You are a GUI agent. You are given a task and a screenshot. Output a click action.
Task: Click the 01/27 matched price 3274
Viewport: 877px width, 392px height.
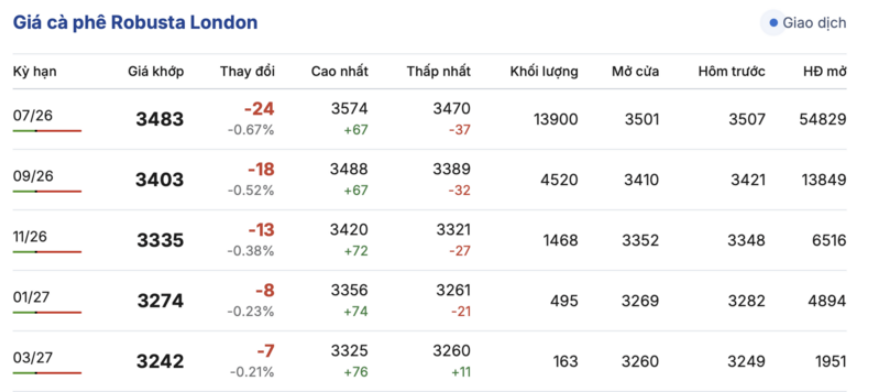click(x=160, y=301)
